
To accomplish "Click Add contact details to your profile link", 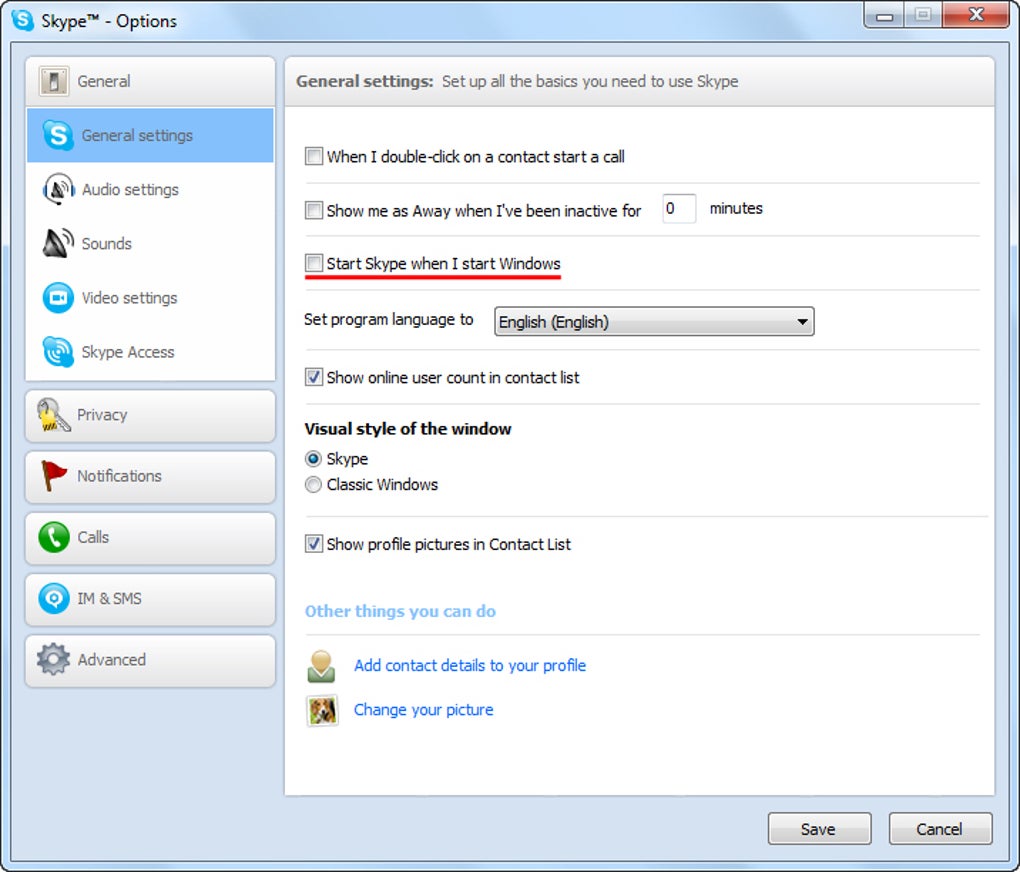I will click(x=470, y=666).
